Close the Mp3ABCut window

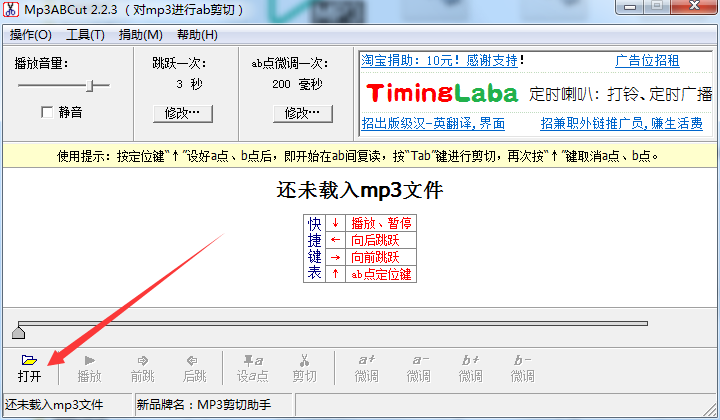[x=694, y=6]
